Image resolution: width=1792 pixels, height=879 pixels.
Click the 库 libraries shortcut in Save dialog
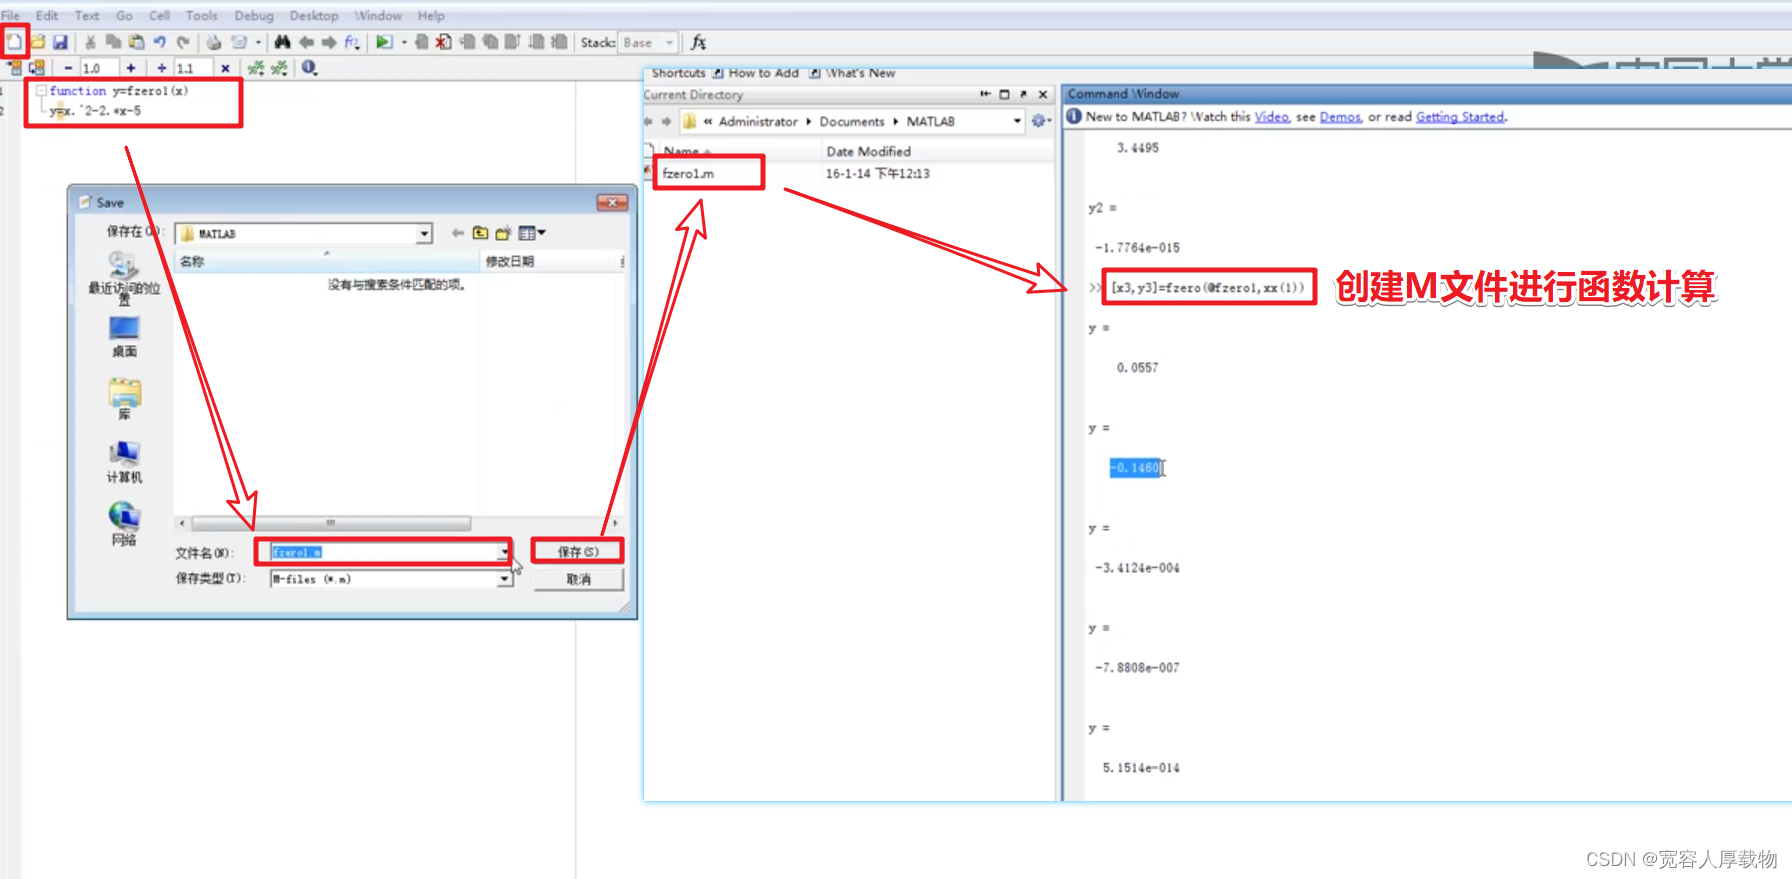(124, 399)
